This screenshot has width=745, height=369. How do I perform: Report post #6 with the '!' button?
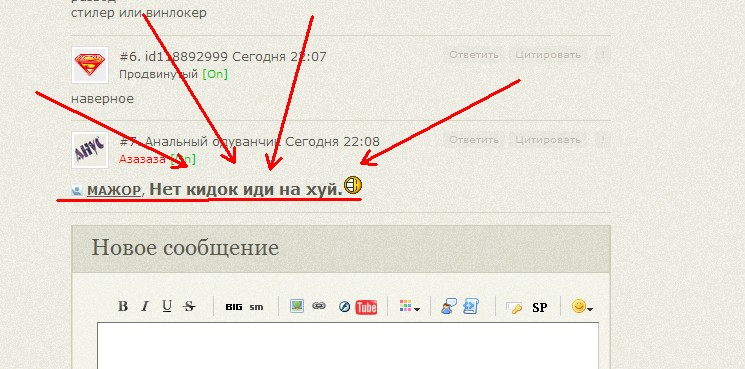pos(602,55)
